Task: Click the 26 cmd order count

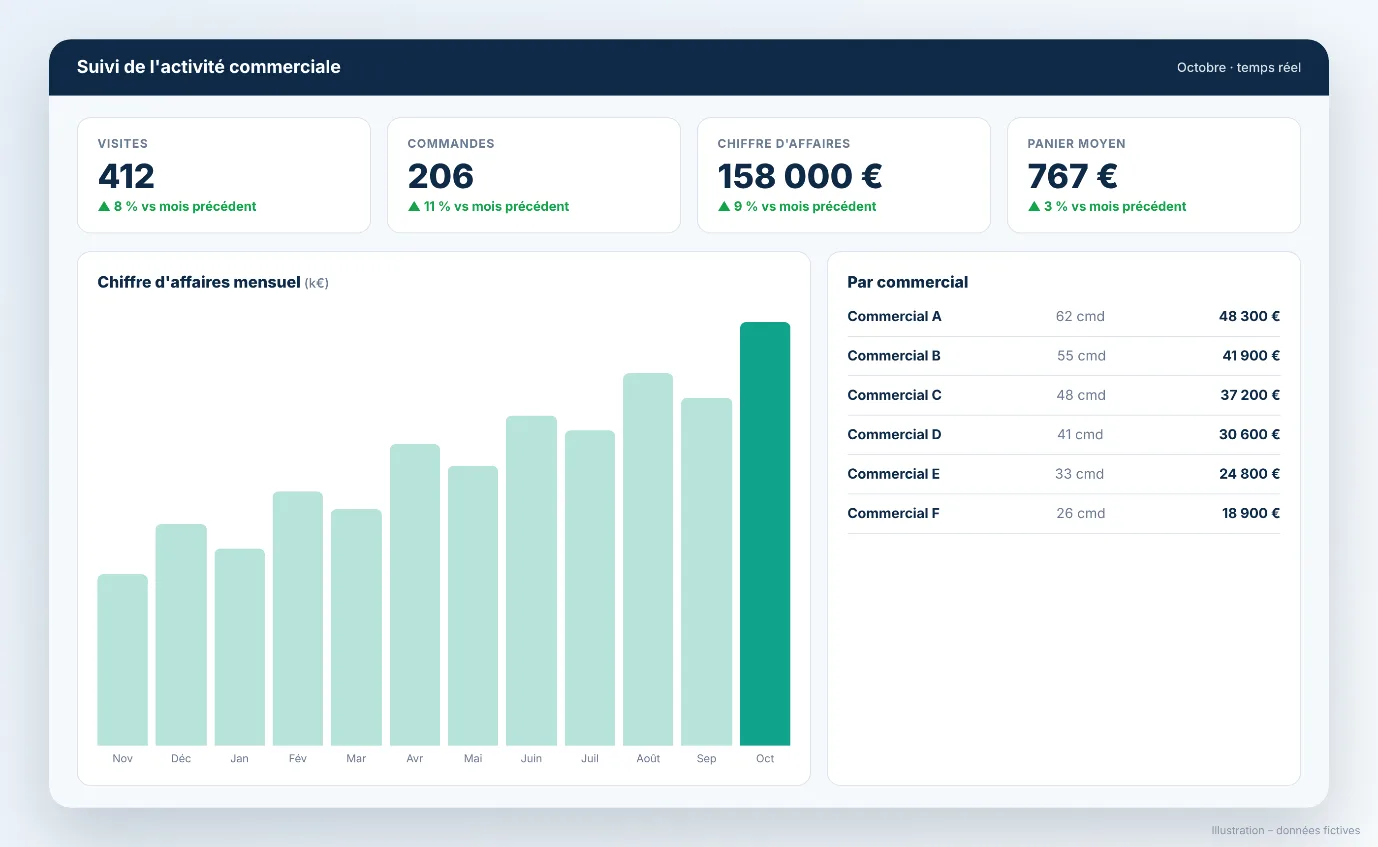Action: click(x=1081, y=514)
